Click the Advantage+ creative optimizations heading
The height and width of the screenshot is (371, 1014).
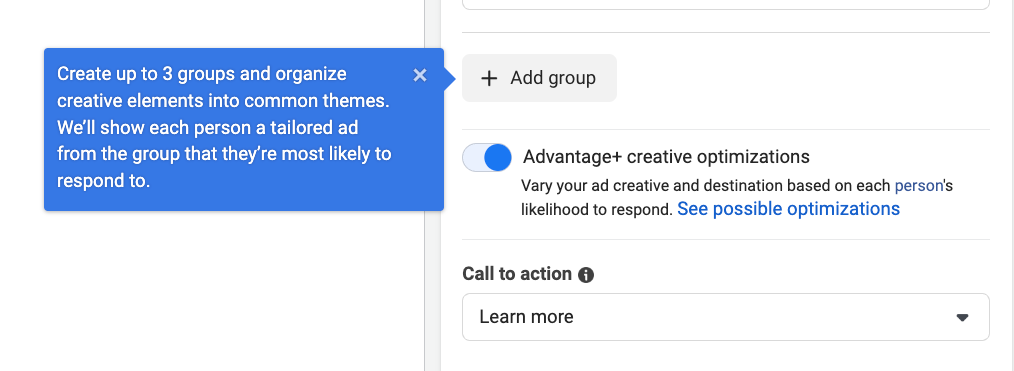coord(666,156)
